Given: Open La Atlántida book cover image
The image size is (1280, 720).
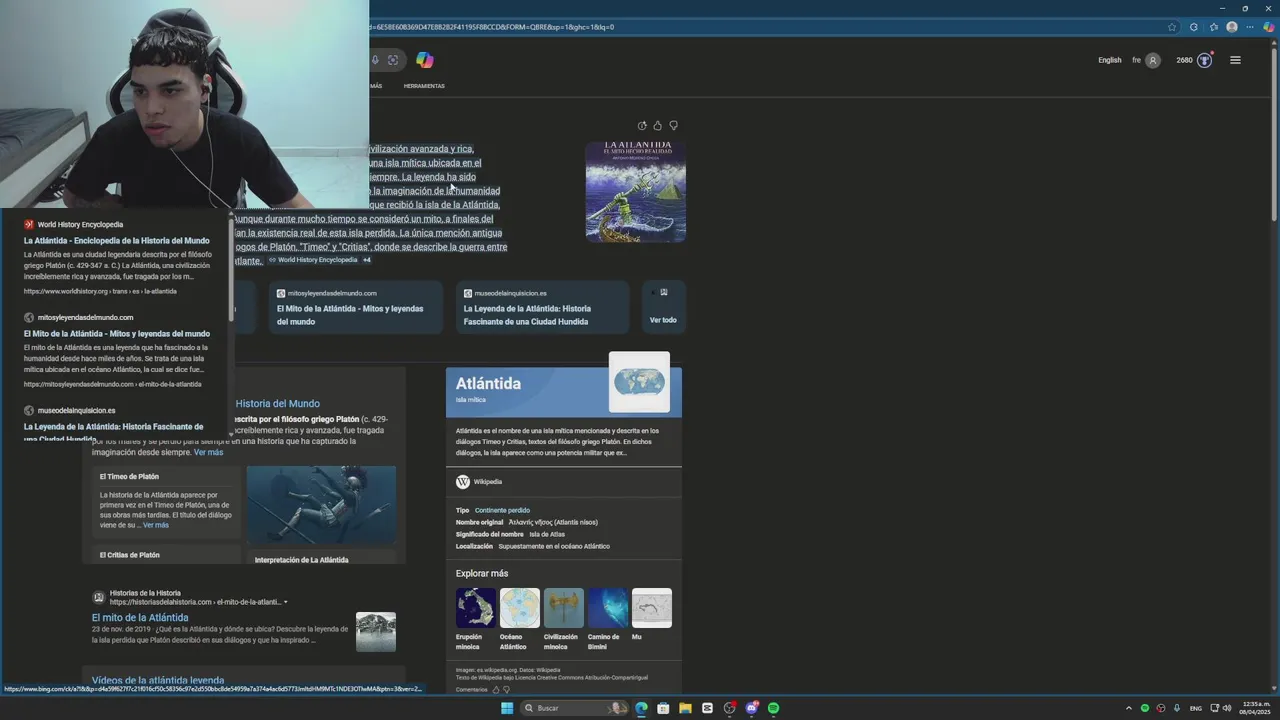Looking at the screenshot, I should point(635,192).
